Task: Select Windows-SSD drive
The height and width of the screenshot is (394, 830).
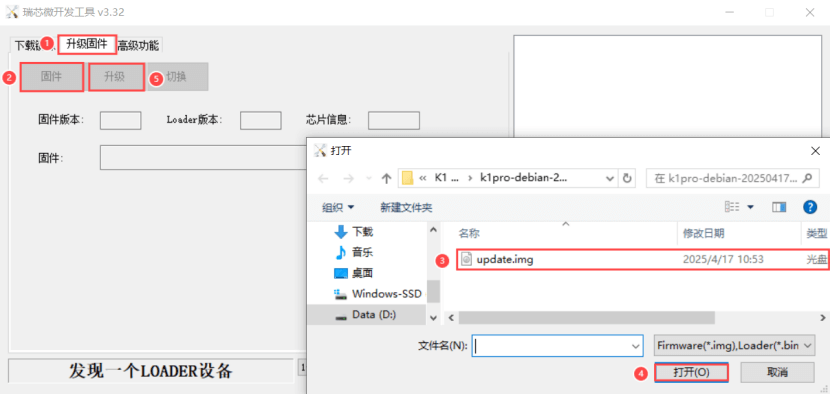Action: [377, 293]
